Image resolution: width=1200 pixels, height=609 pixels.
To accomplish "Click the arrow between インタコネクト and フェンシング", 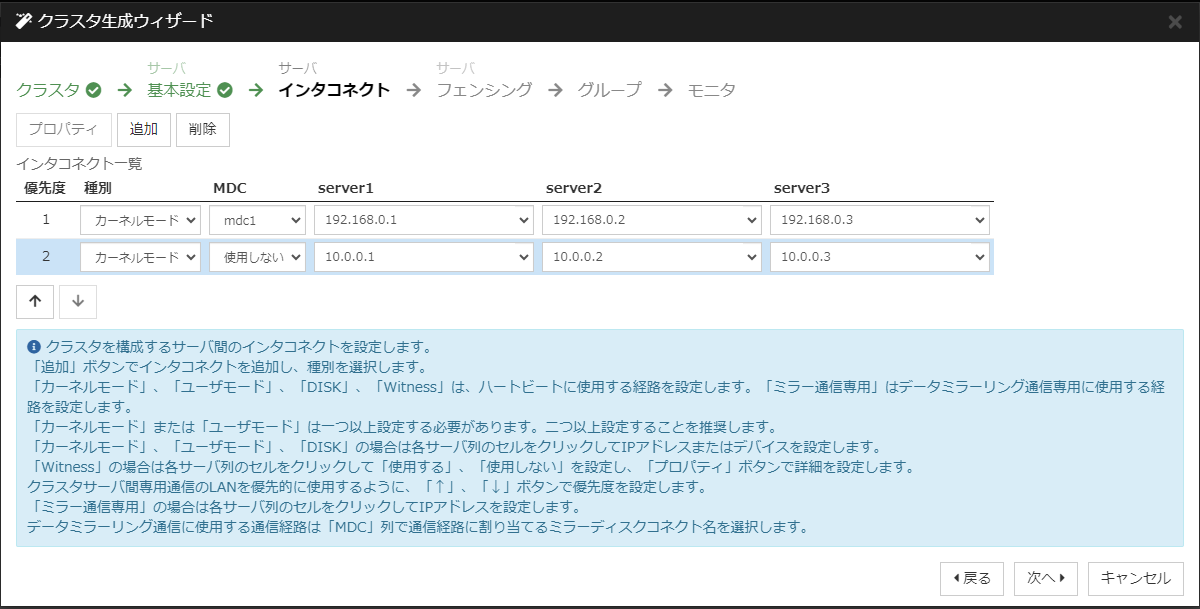I will pyautogui.click(x=413, y=89).
